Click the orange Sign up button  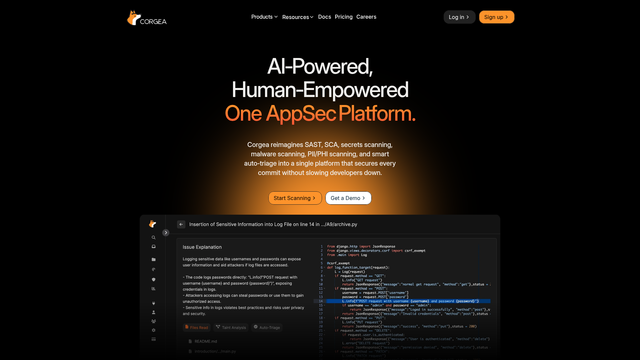496,17
